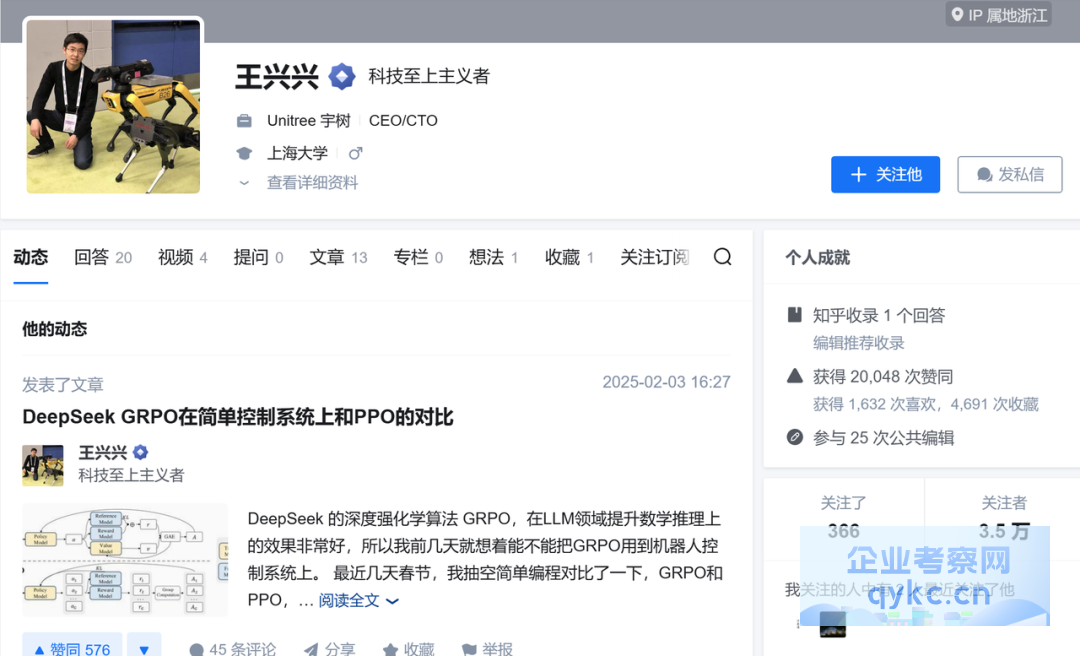Image resolution: width=1080 pixels, height=656 pixels.
Task: Upvote the article with 赞同 576 button
Action: pyautogui.click(x=72, y=648)
